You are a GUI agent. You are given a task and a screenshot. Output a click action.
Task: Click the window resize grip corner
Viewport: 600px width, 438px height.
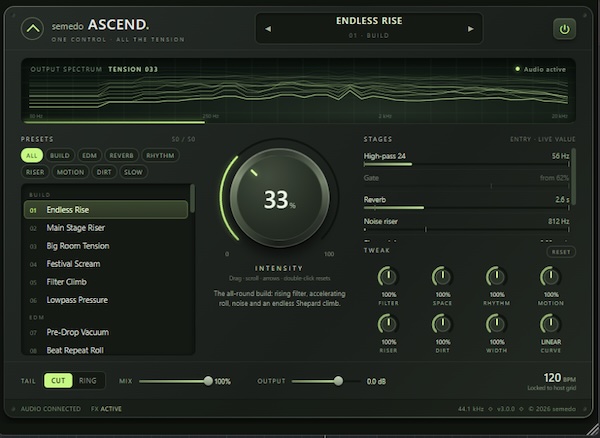tap(592, 430)
